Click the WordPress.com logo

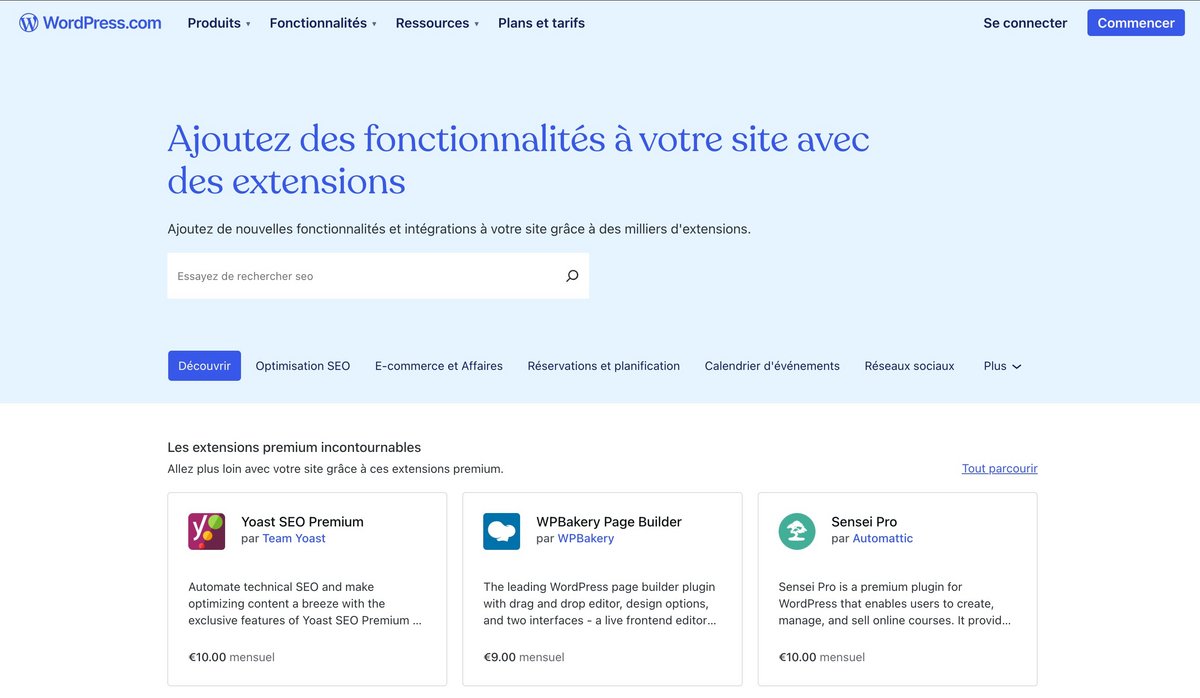pos(90,23)
